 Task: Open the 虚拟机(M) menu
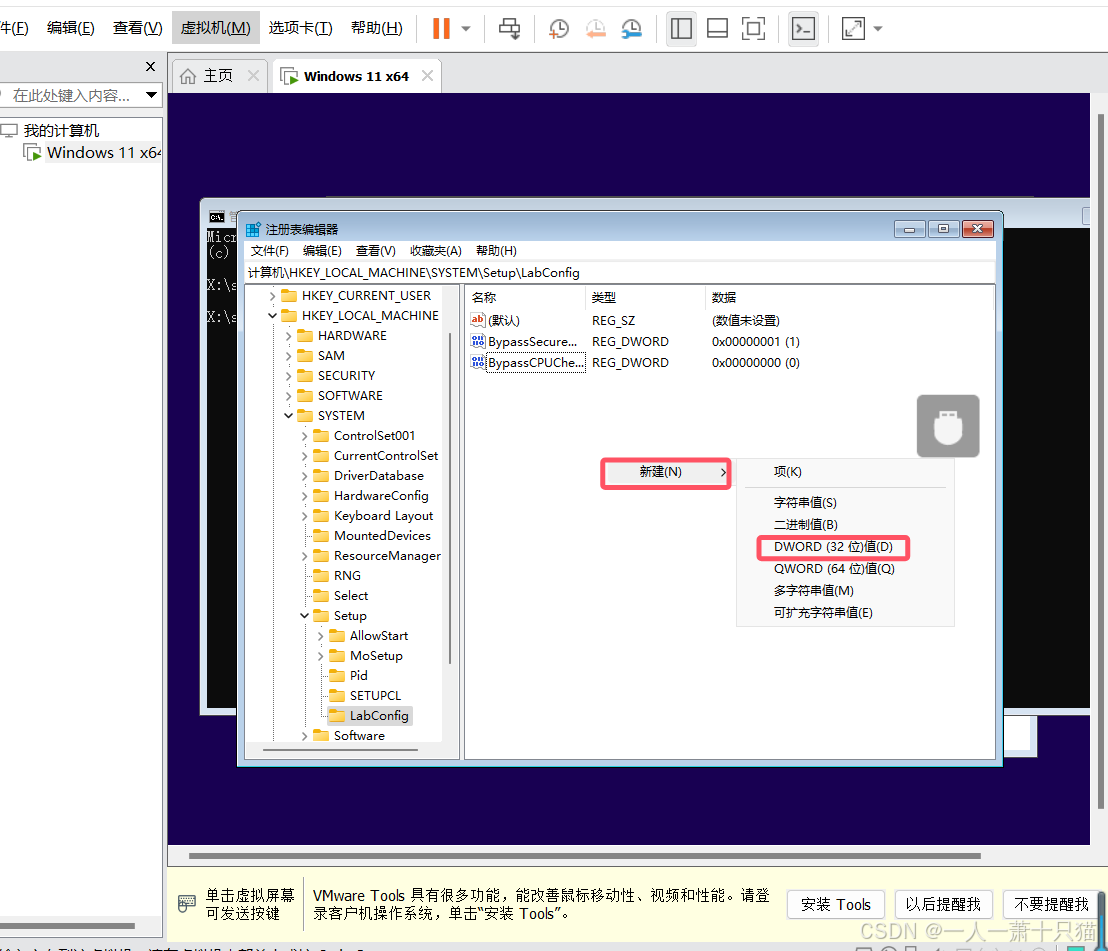click(216, 28)
